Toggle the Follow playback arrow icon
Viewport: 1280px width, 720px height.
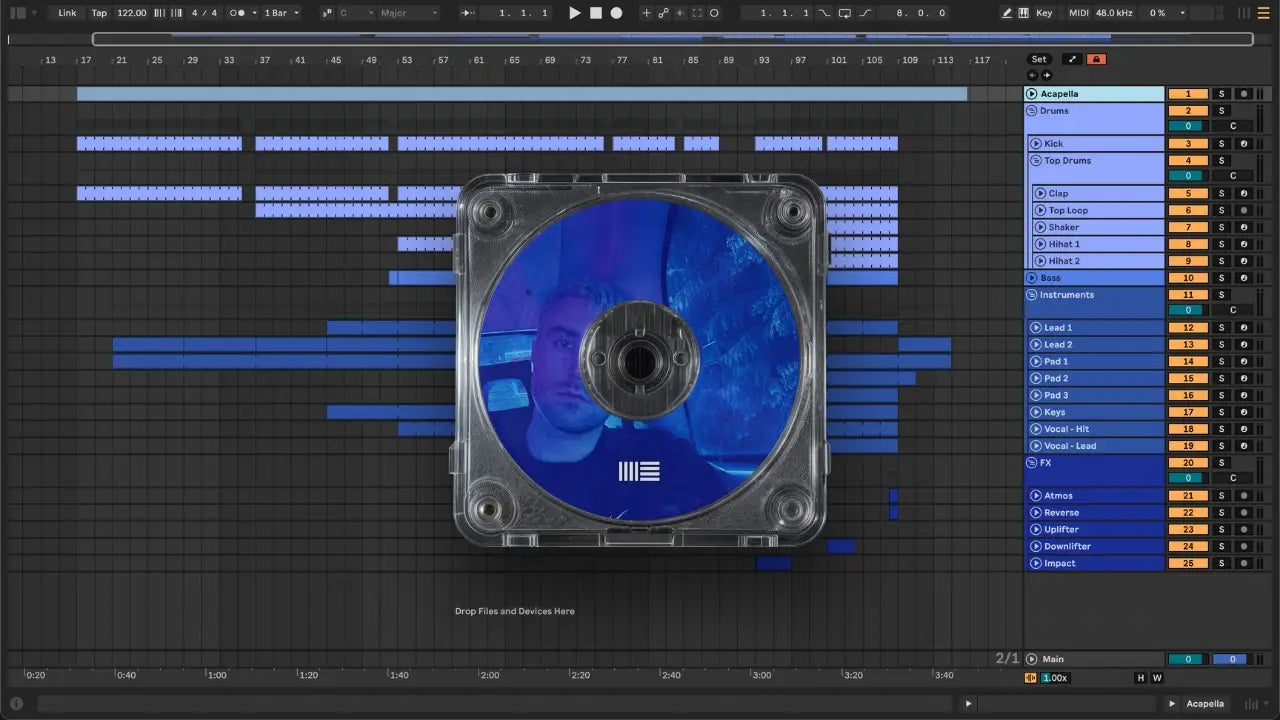coord(467,13)
